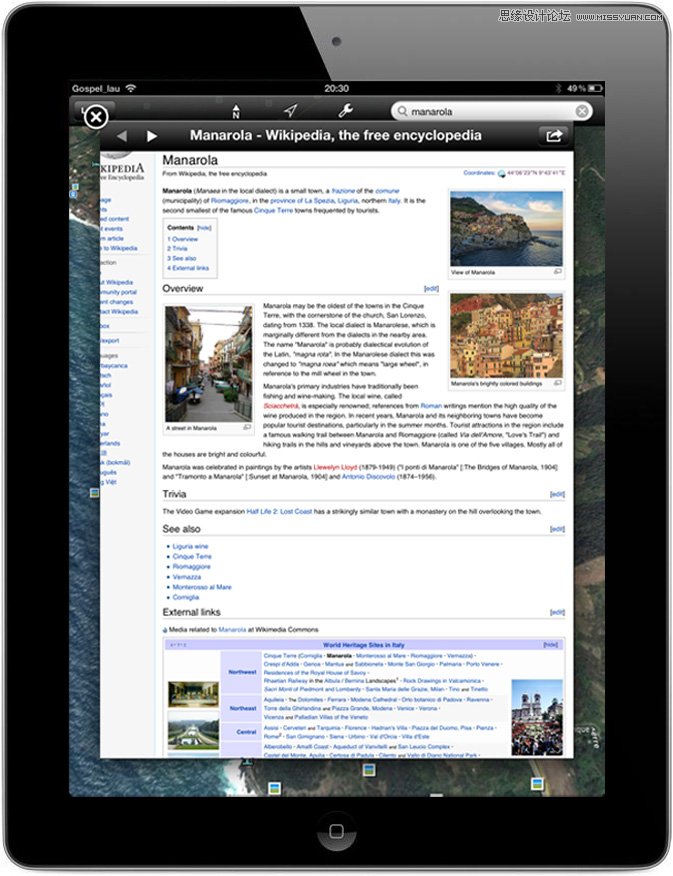This screenshot has height=876, width=673.
Task: Tap the Bluetooth status icon
Action: (x=557, y=88)
